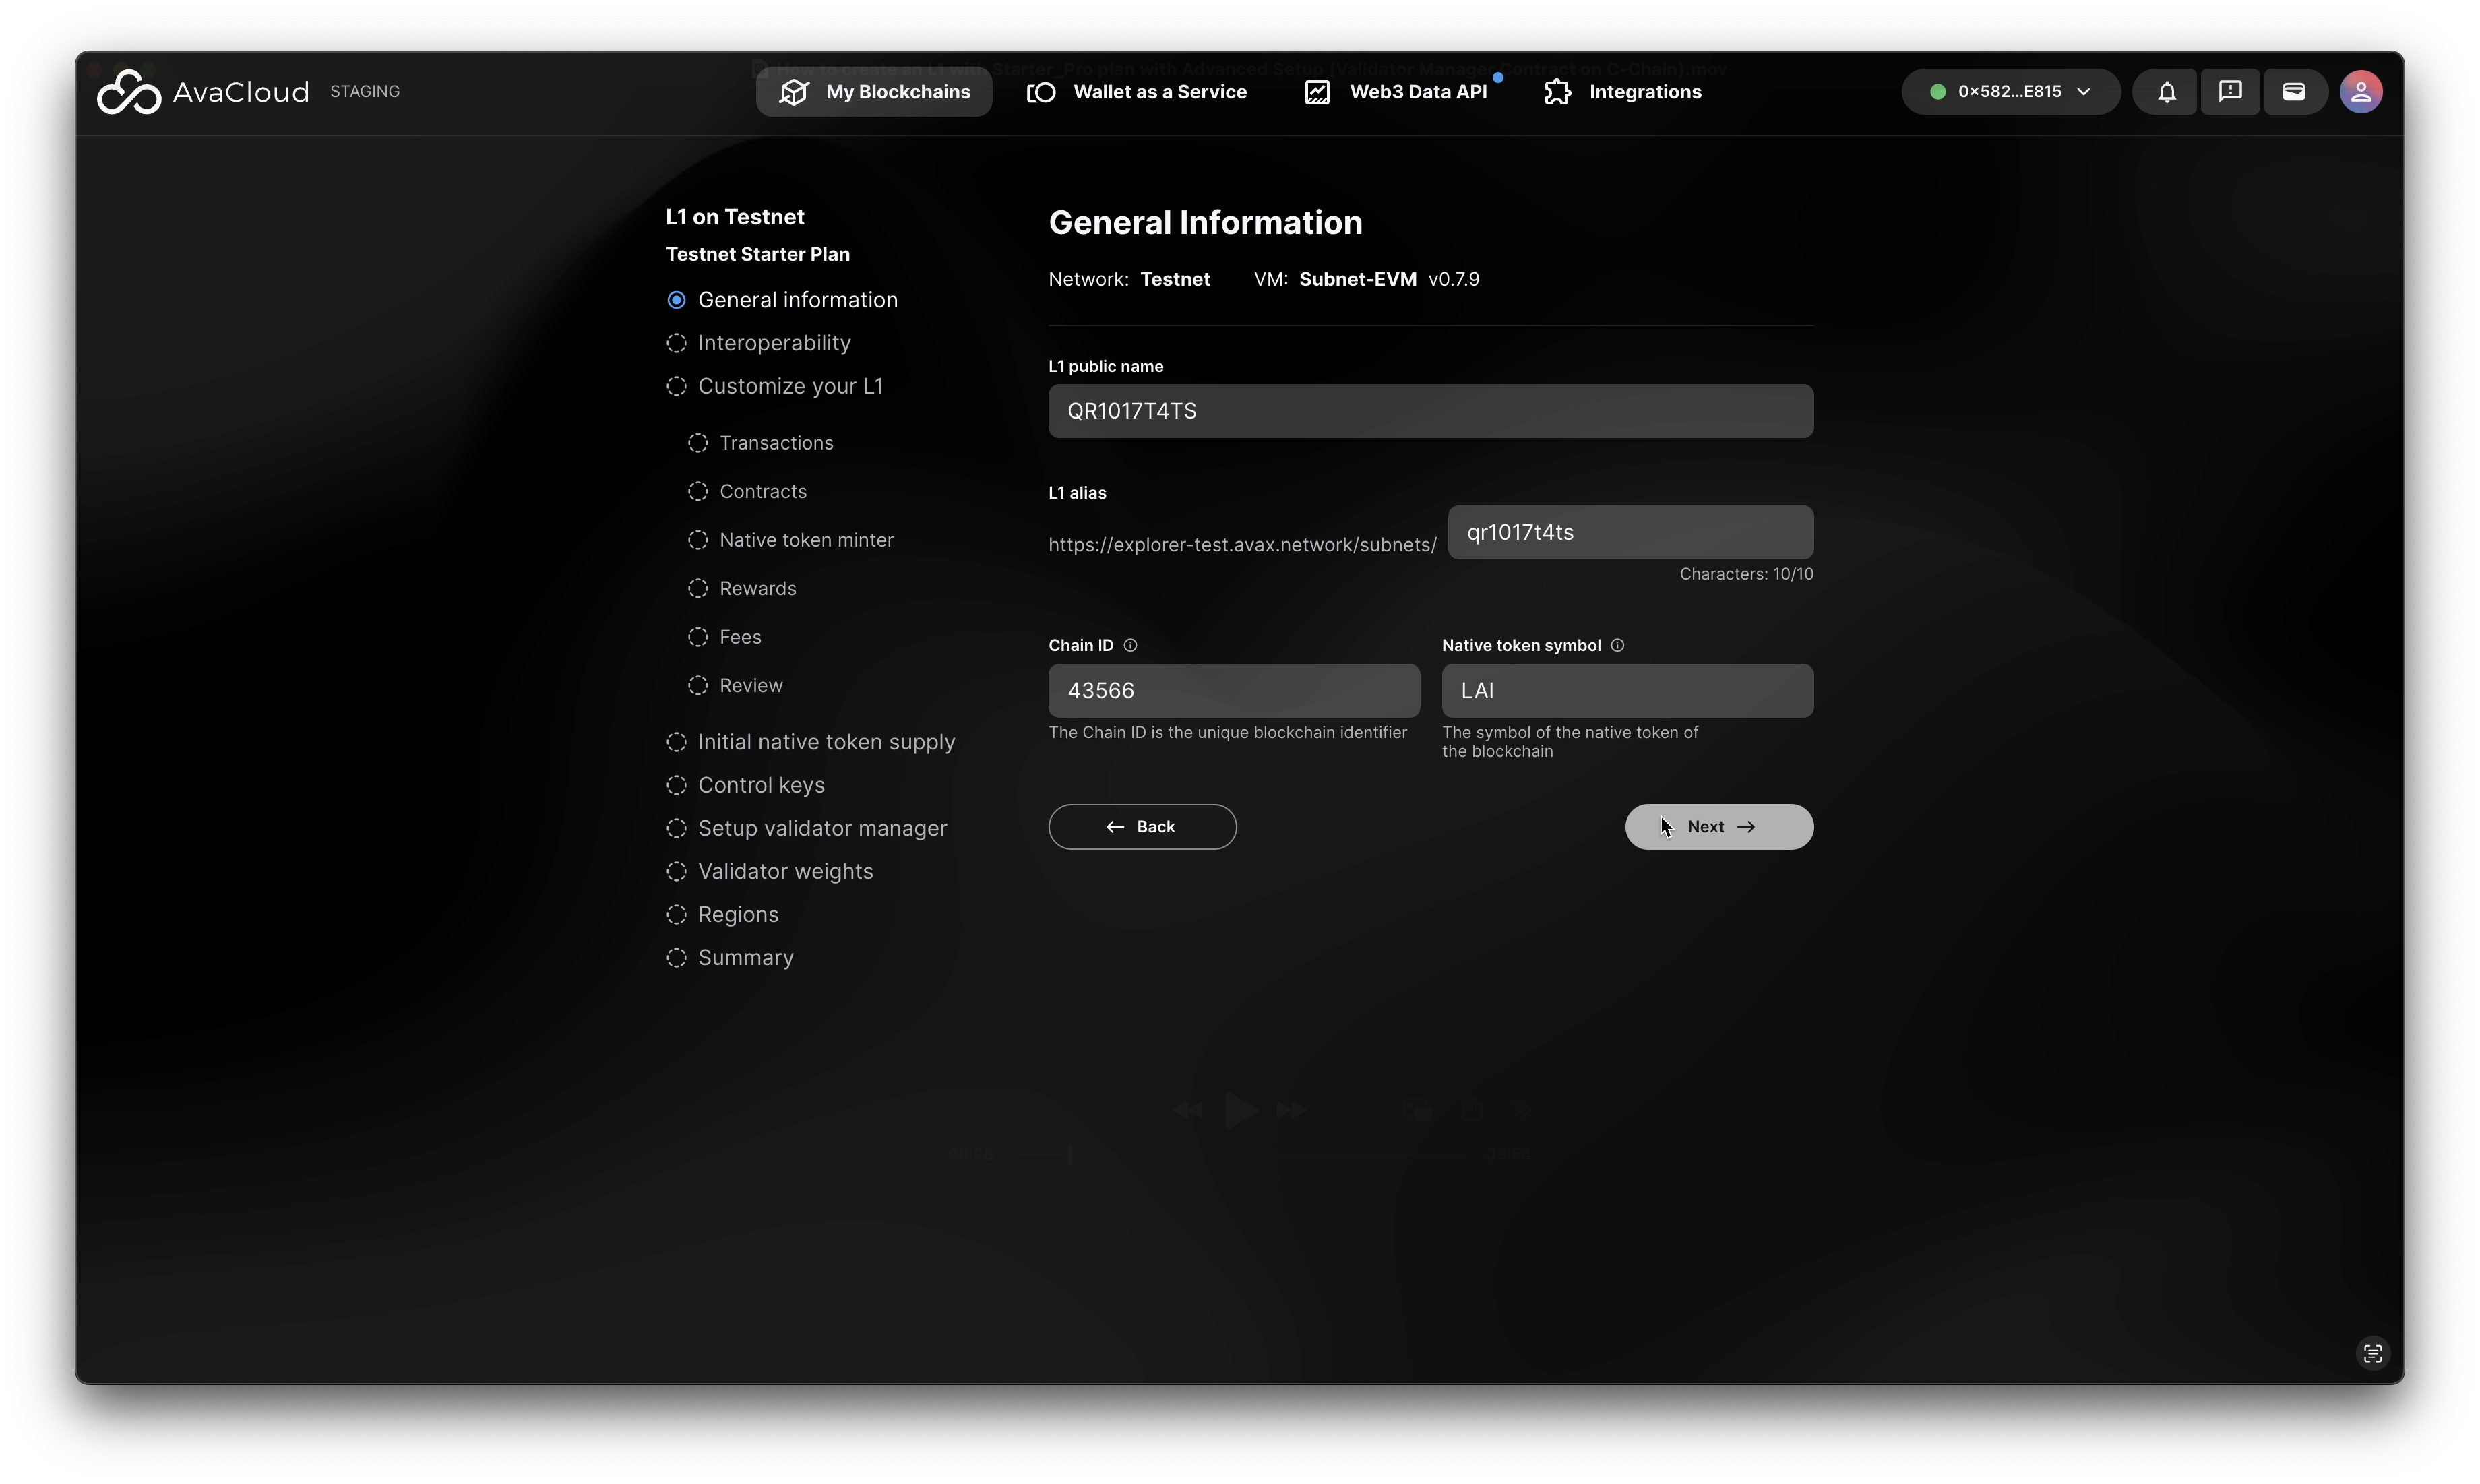
Task: Click the L1 public name field
Action: 1430,411
